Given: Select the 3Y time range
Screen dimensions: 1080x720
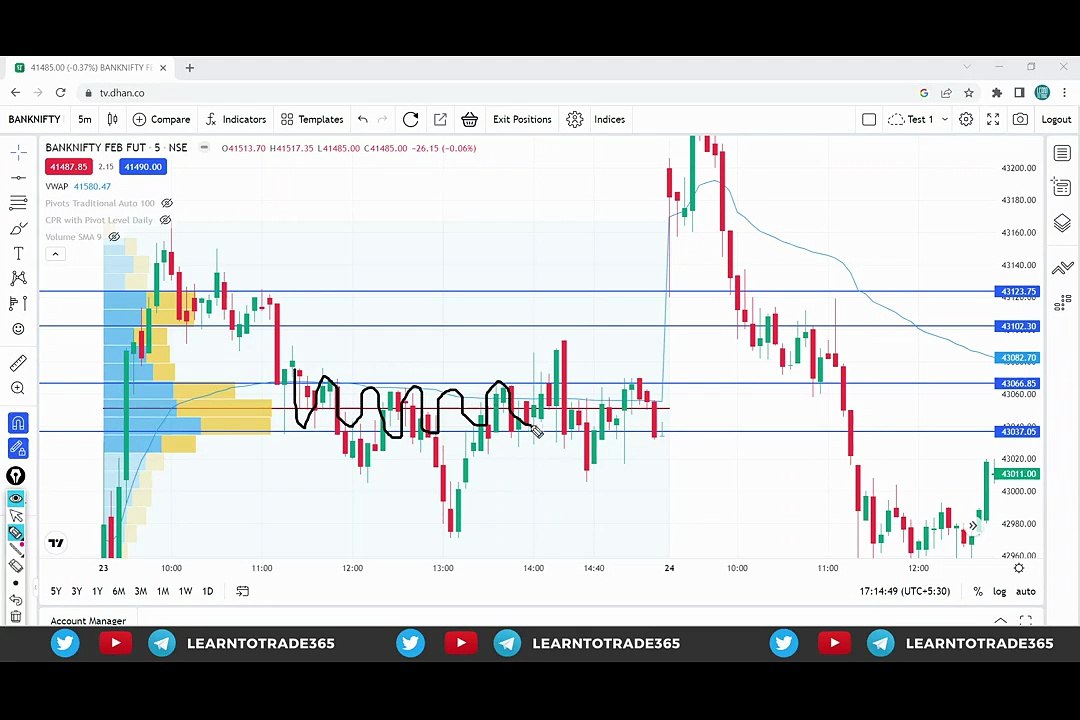Looking at the screenshot, I should 76,591.
